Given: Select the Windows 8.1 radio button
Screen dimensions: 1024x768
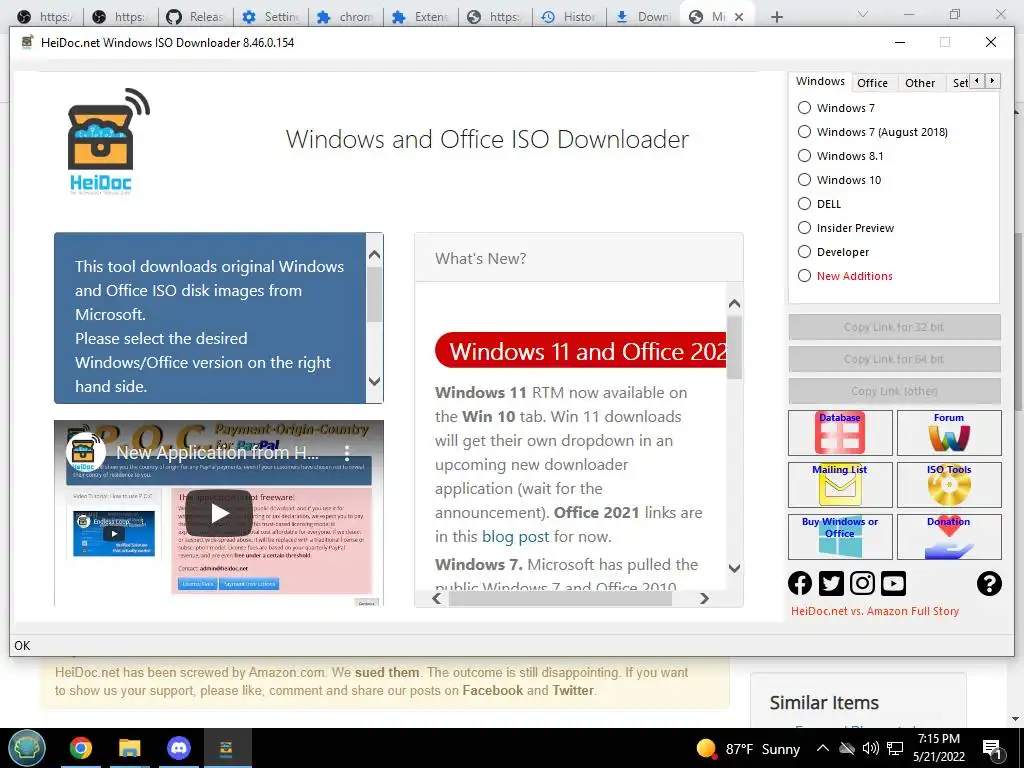Looking at the screenshot, I should click(805, 156).
